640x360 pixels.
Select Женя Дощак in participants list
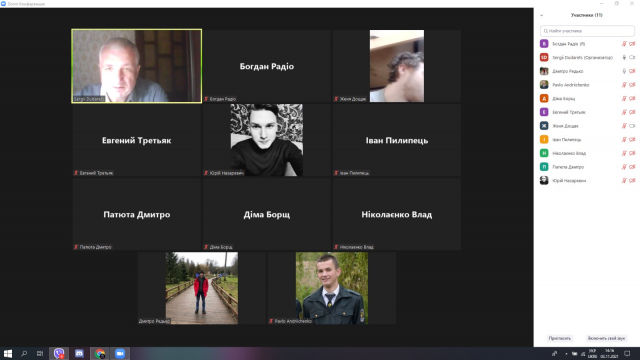[587, 126]
